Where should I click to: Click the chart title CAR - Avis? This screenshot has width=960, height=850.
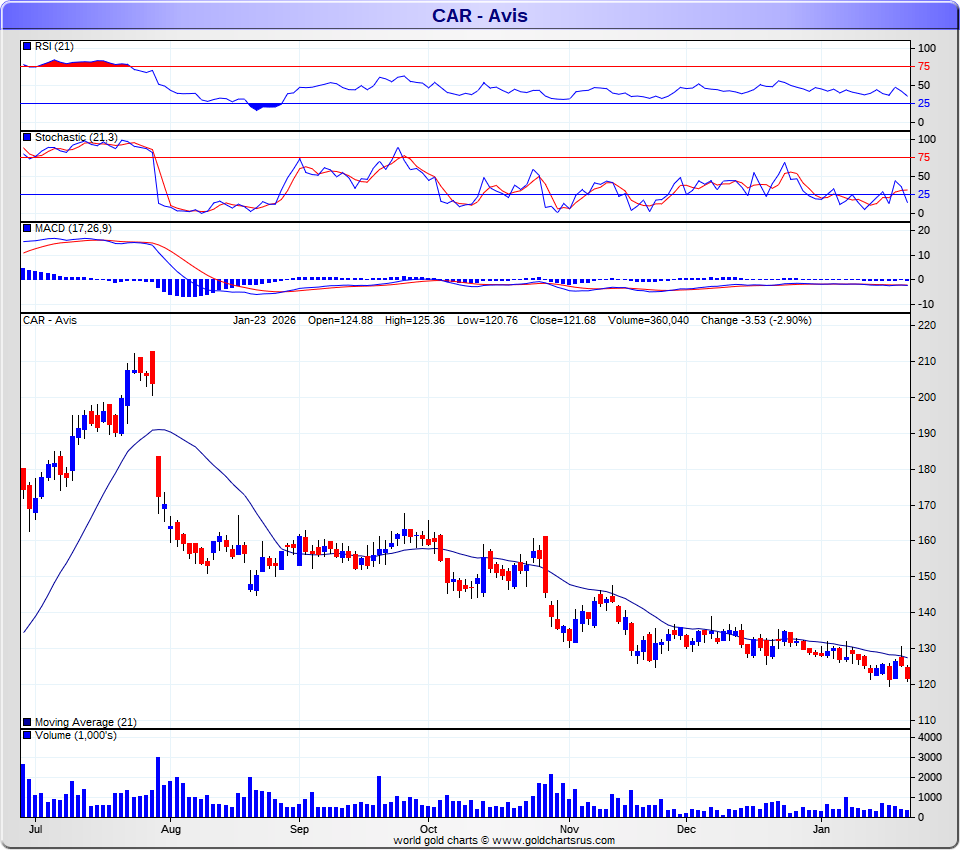(x=479, y=15)
